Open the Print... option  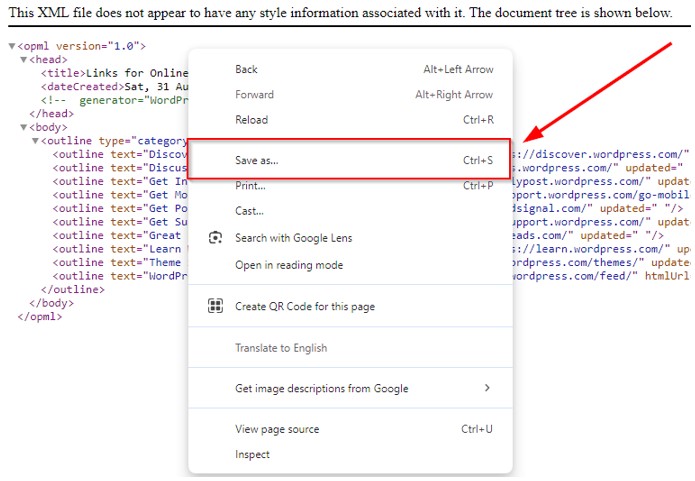[250, 186]
